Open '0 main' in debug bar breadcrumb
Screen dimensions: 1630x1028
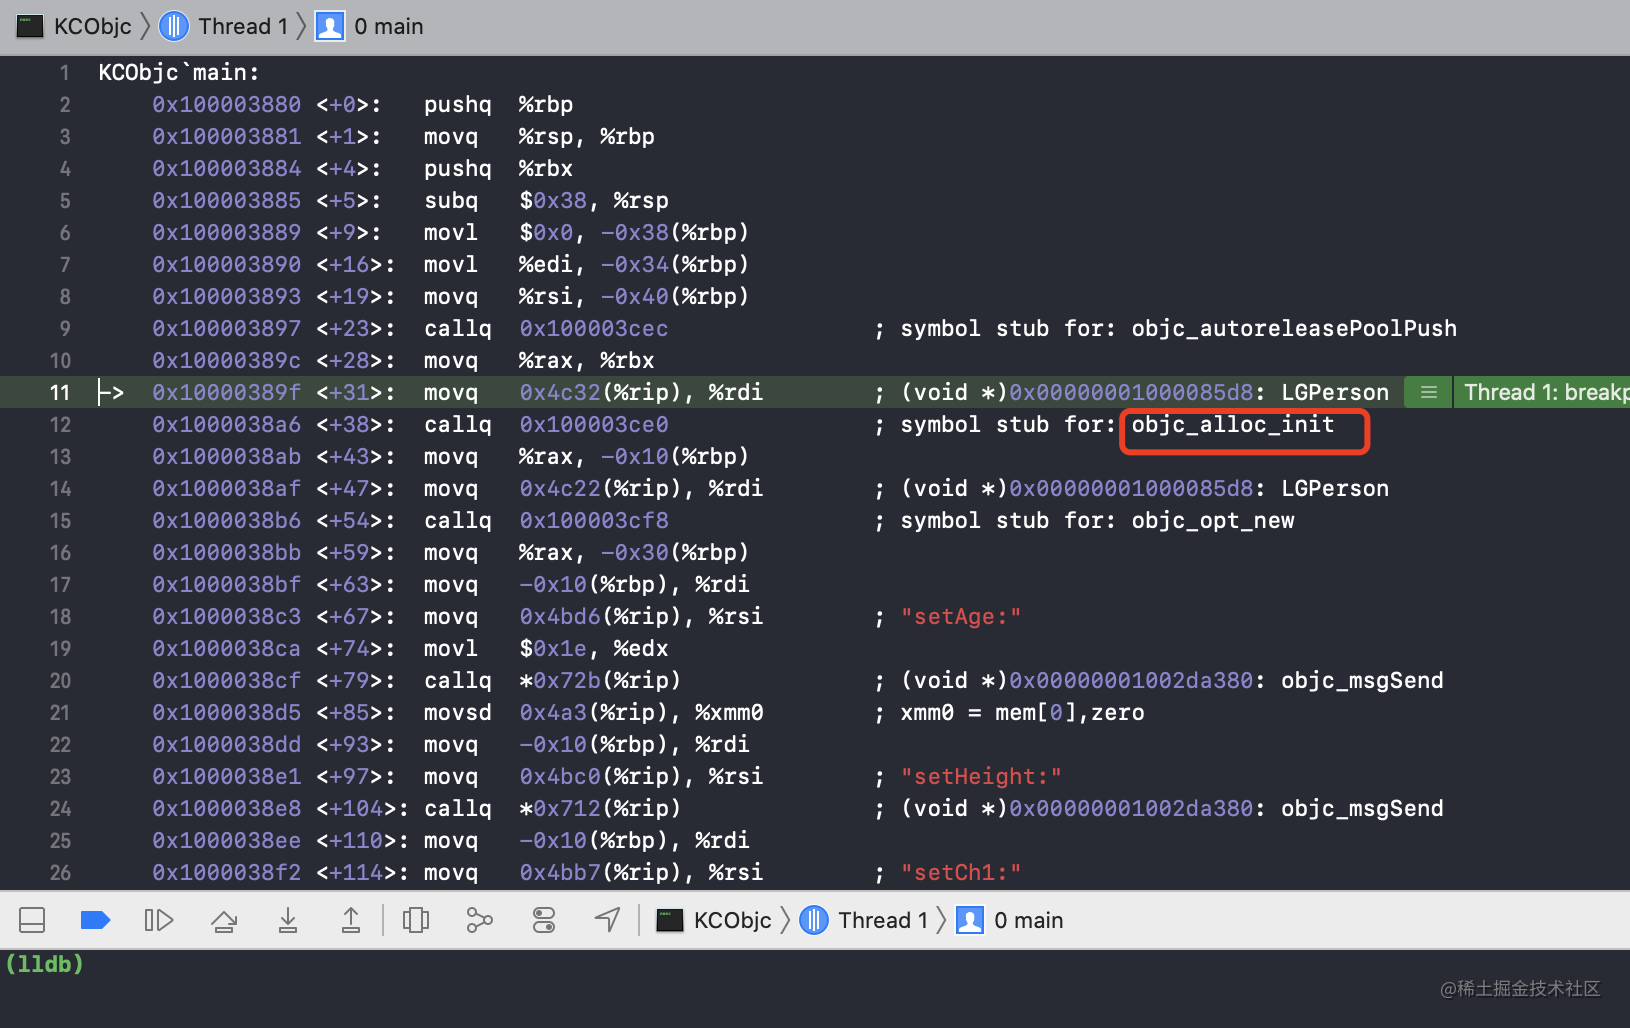(x=1029, y=920)
